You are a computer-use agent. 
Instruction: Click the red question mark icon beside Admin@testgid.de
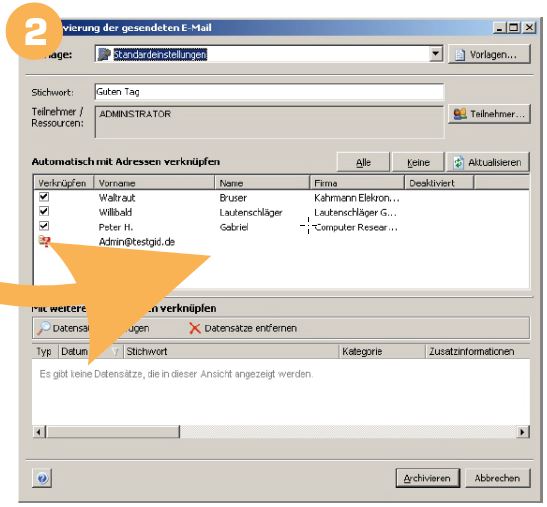pos(44,241)
